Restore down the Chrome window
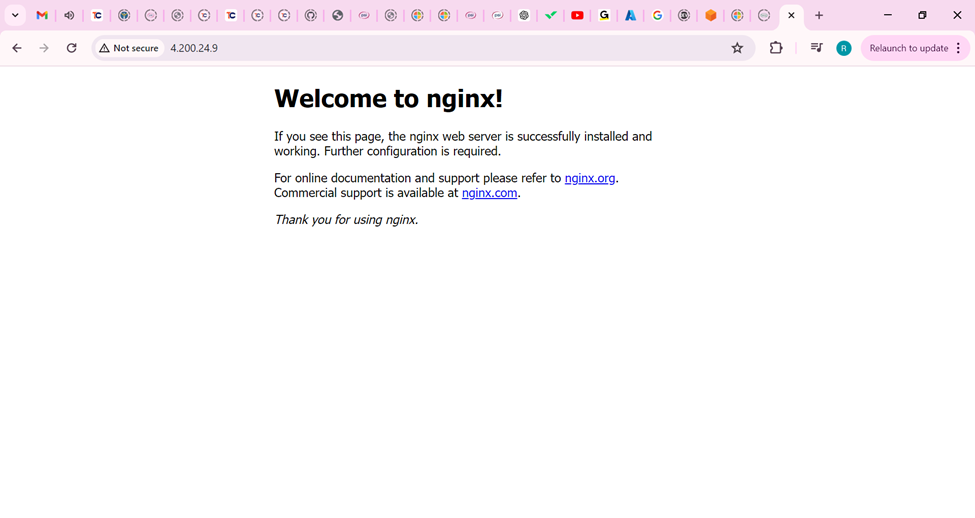The width and height of the screenshot is (975, 518). coord(923,16)
